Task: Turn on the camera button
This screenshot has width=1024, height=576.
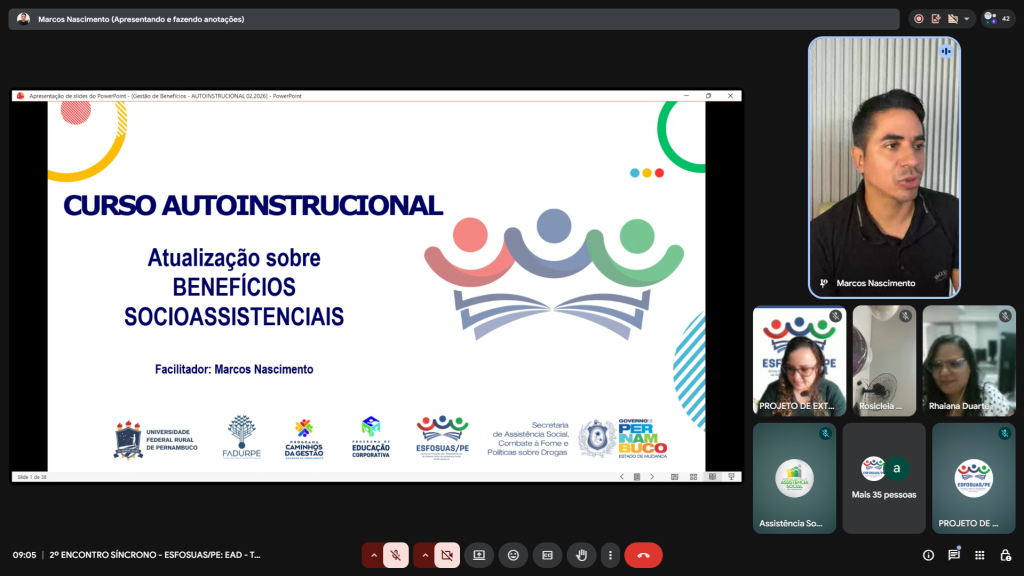Action: [447, 555]
